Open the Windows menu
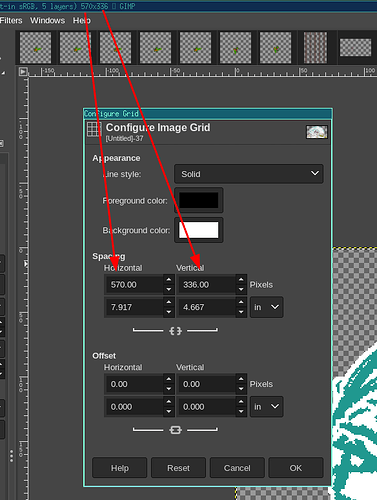 [x=47, y=21]
